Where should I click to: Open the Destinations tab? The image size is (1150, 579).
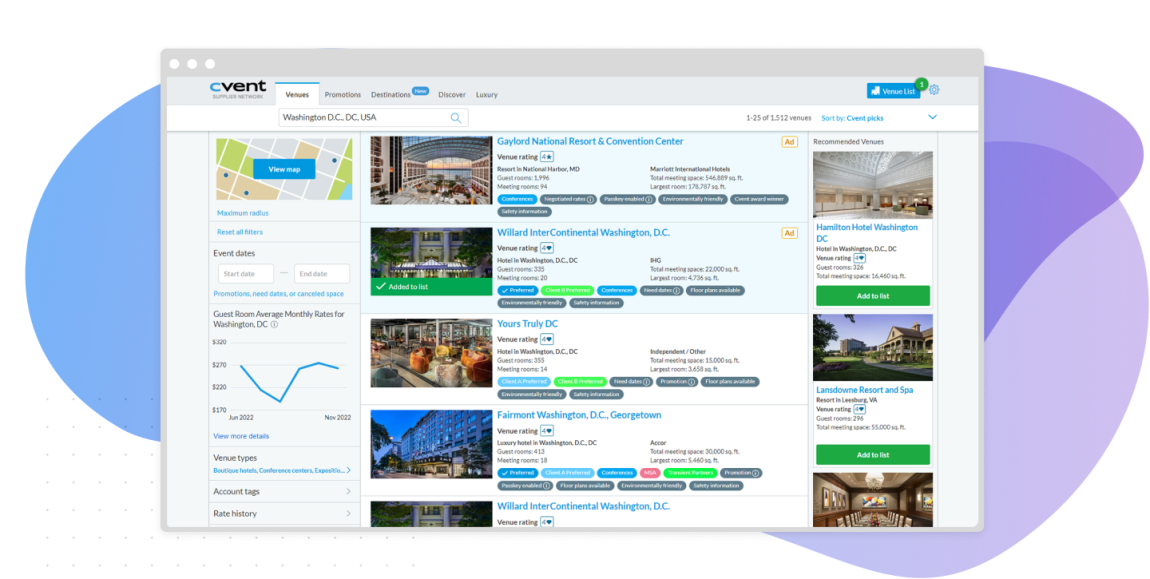pos(391,95)
